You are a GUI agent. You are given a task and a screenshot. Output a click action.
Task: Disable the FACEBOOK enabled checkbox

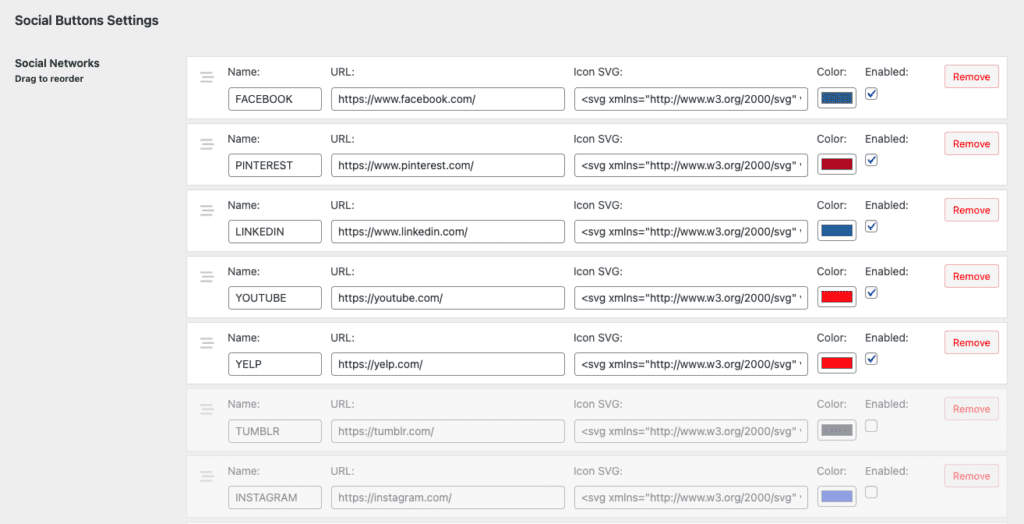tap(871, 94)
